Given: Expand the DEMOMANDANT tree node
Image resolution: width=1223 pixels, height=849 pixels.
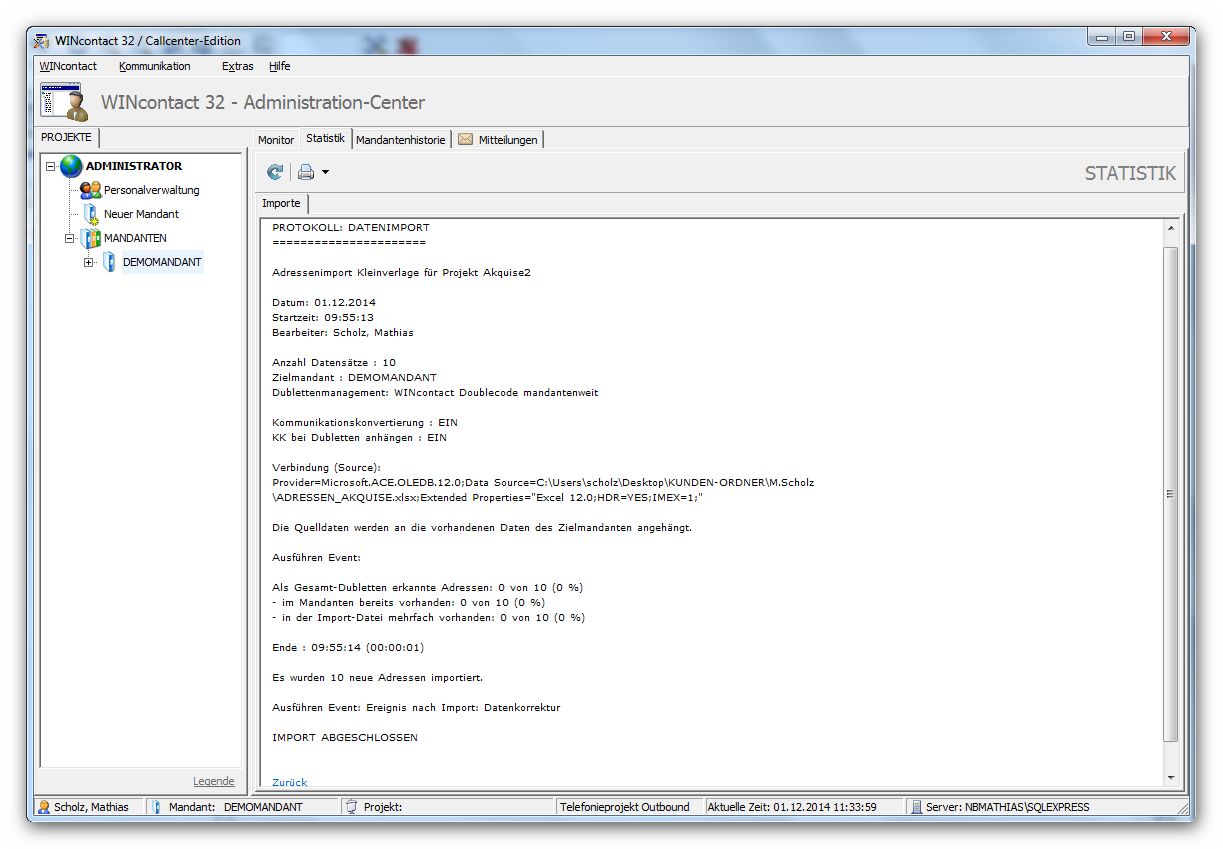Looking at the screenshot, I should [x=89, y=262].
